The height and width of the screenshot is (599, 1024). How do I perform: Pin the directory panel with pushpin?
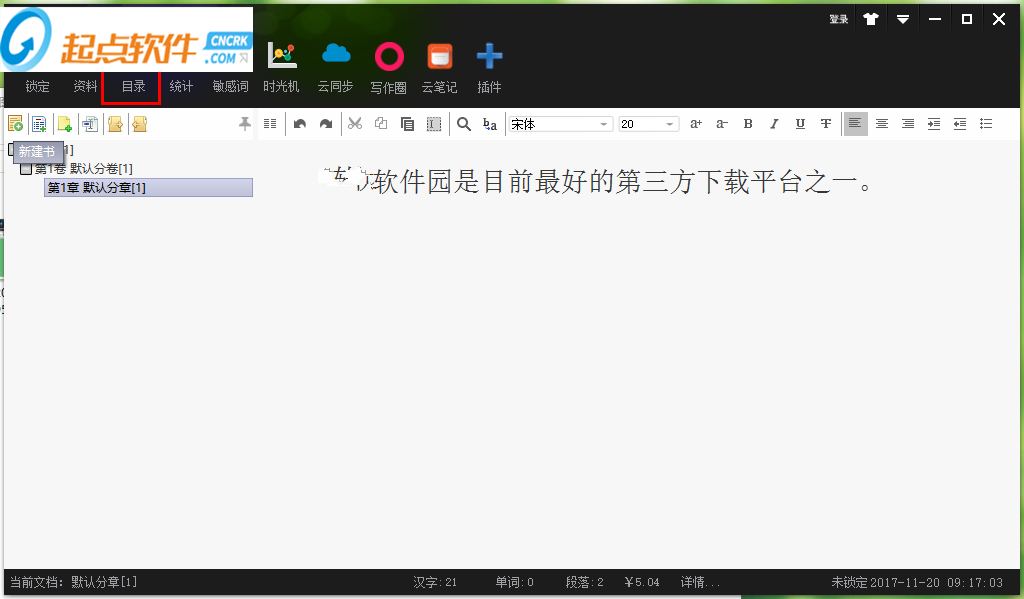(x=244, y=124)
